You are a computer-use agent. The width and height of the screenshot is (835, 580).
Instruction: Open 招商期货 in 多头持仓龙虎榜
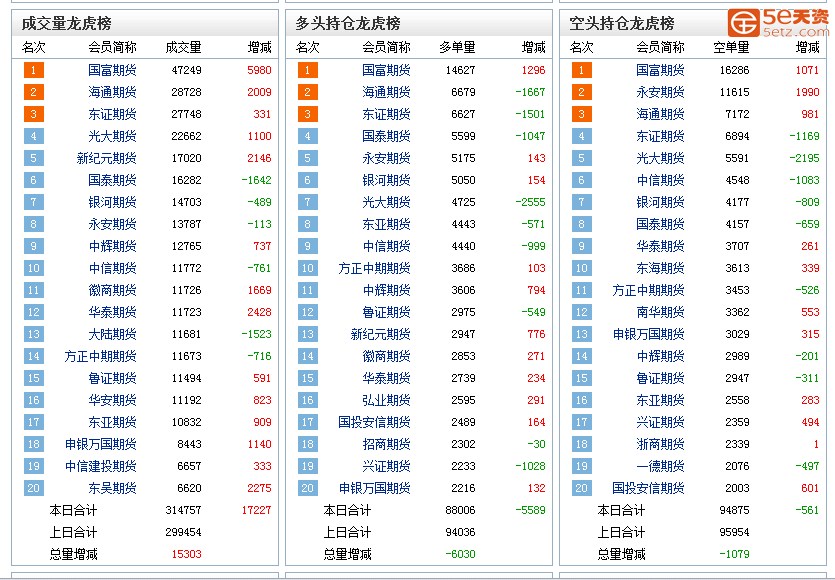click(x=386, y=444)
